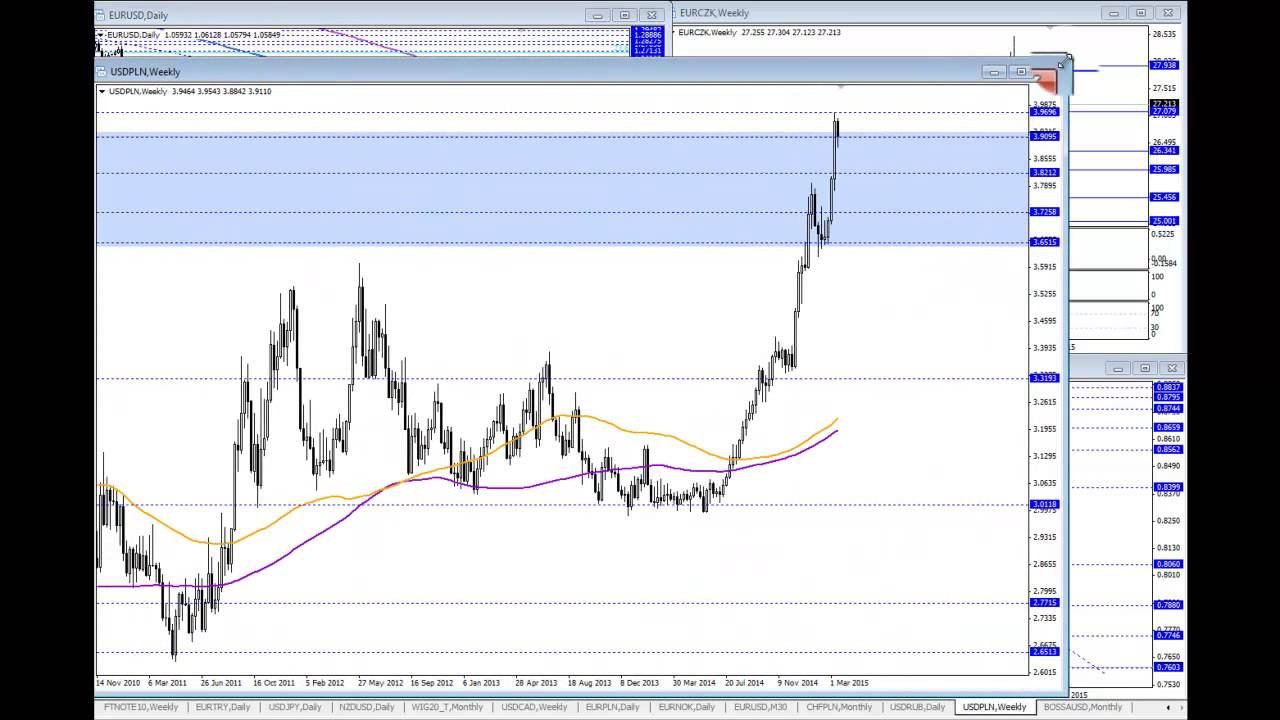Open the WIG20_T,Monthly chart tab
This screenshot has width=1280, height=720.
[447, 707]
